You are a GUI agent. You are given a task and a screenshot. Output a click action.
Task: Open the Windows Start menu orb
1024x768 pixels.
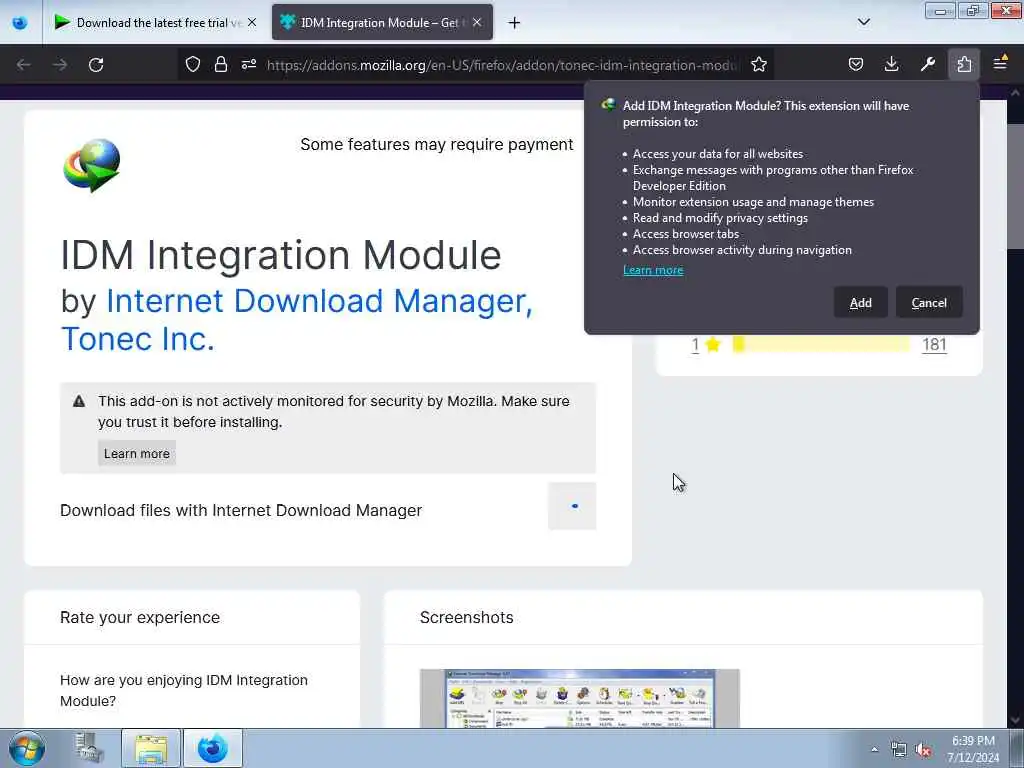[27, 748]
